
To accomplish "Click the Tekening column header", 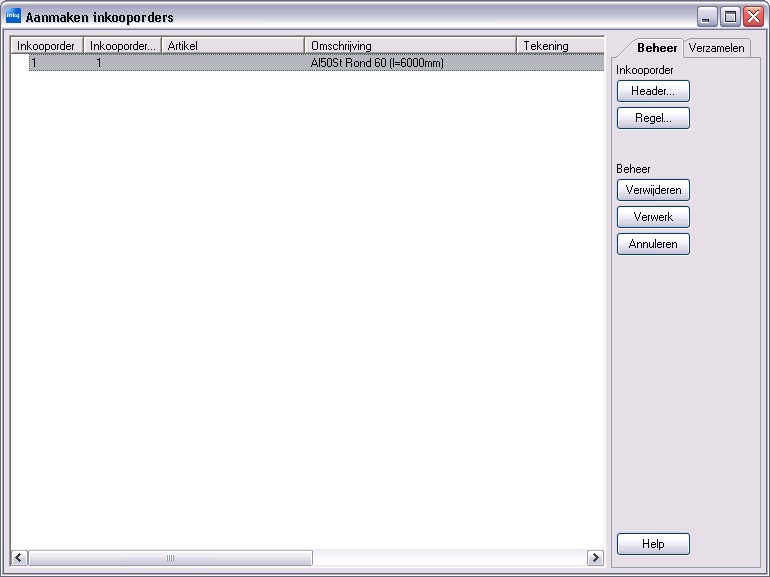I will click(560, 46).
